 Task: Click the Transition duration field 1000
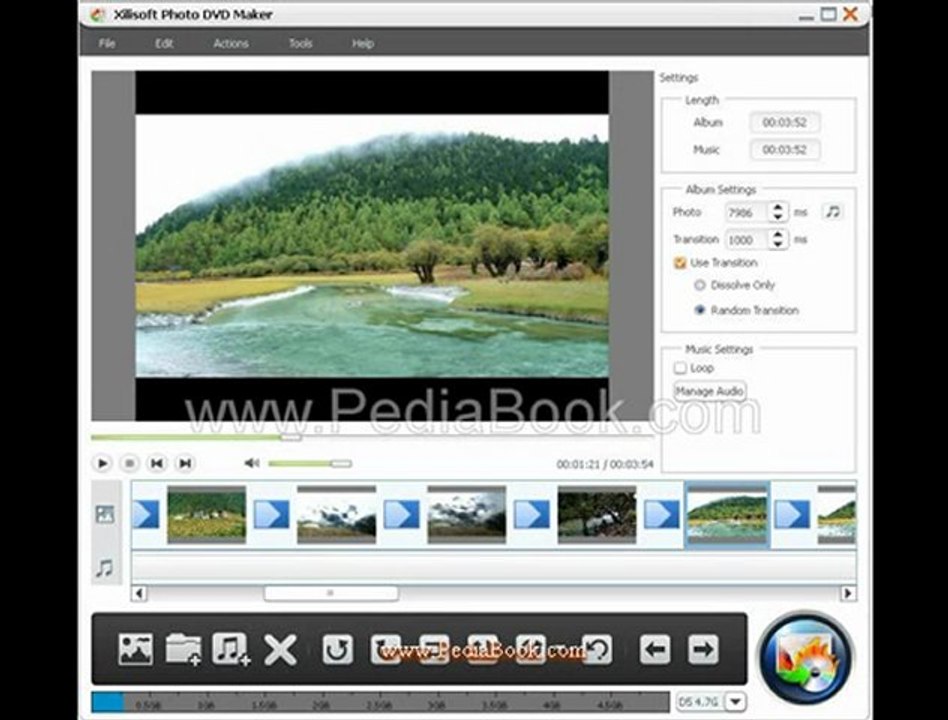tap(747, 239)
